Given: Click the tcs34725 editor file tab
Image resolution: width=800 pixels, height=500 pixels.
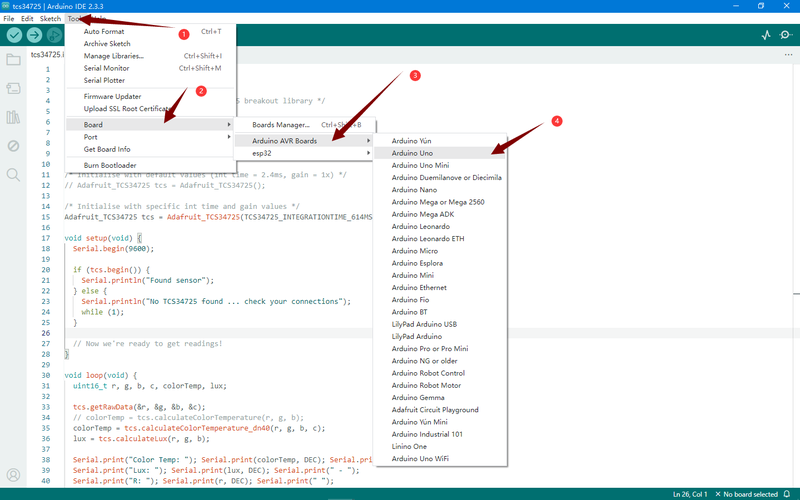Looking at the screenshot, I should point(47,55).
